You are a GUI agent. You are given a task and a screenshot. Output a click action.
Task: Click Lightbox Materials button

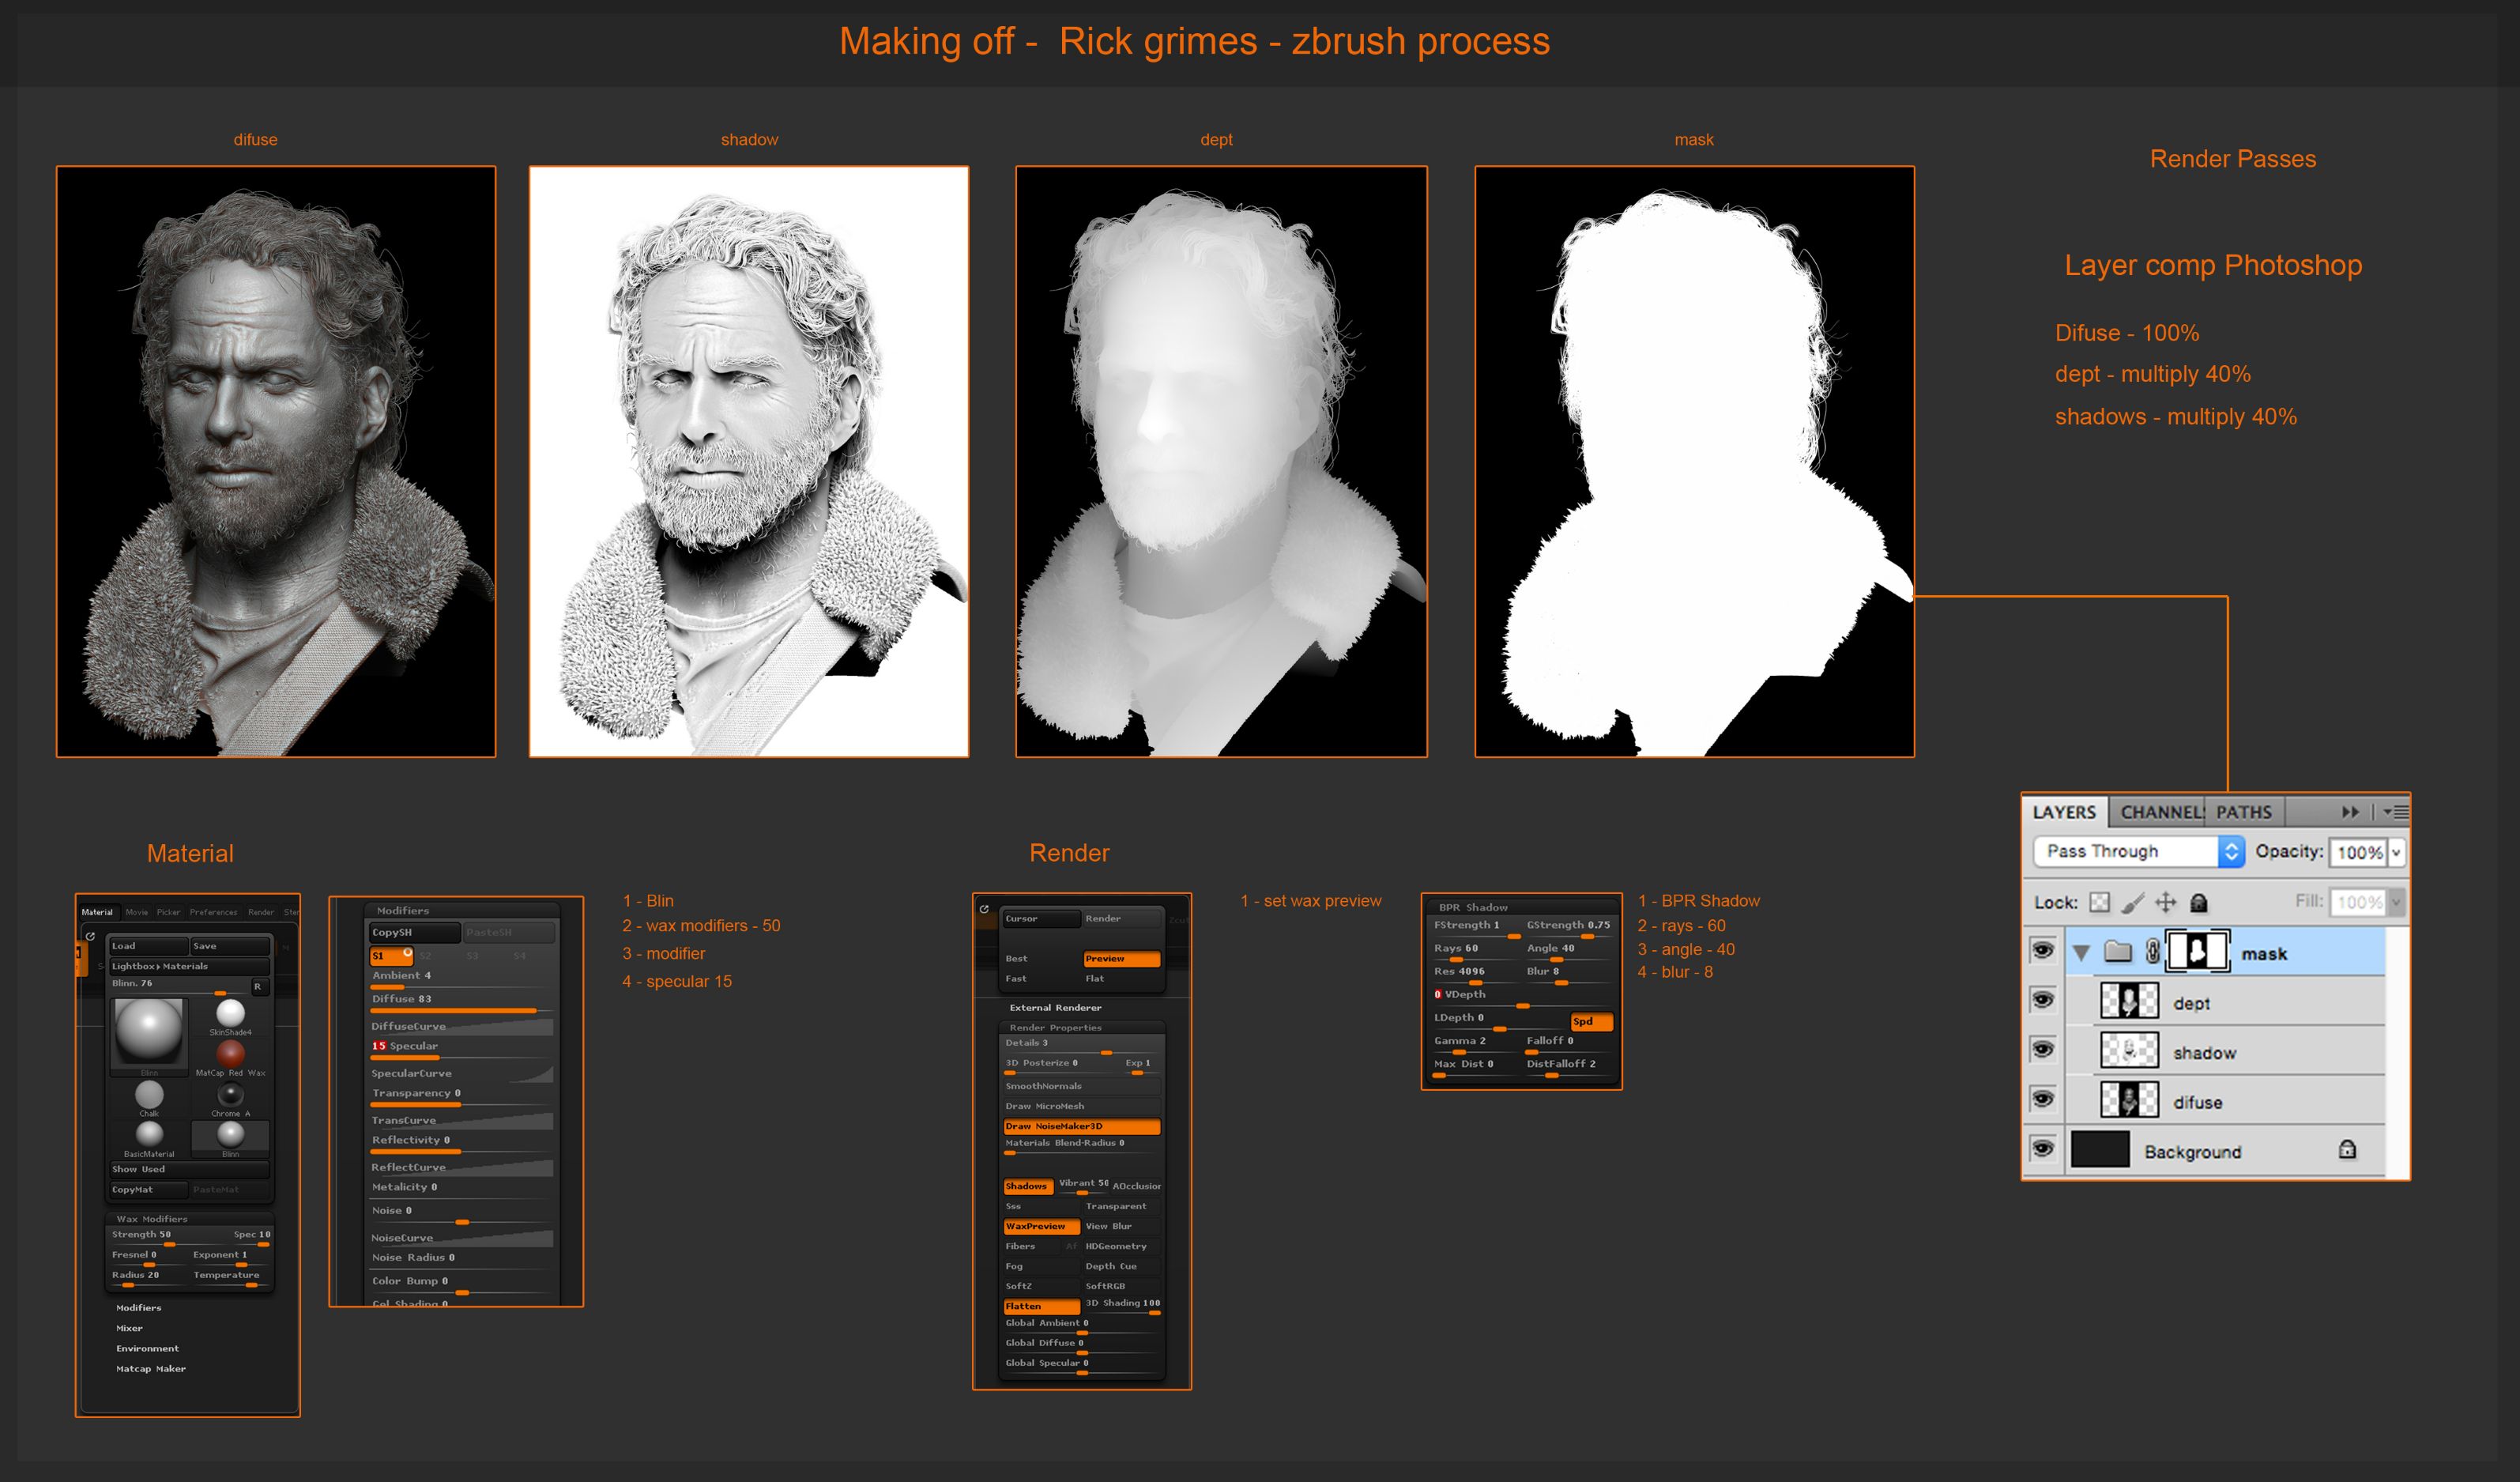[189, 966]
